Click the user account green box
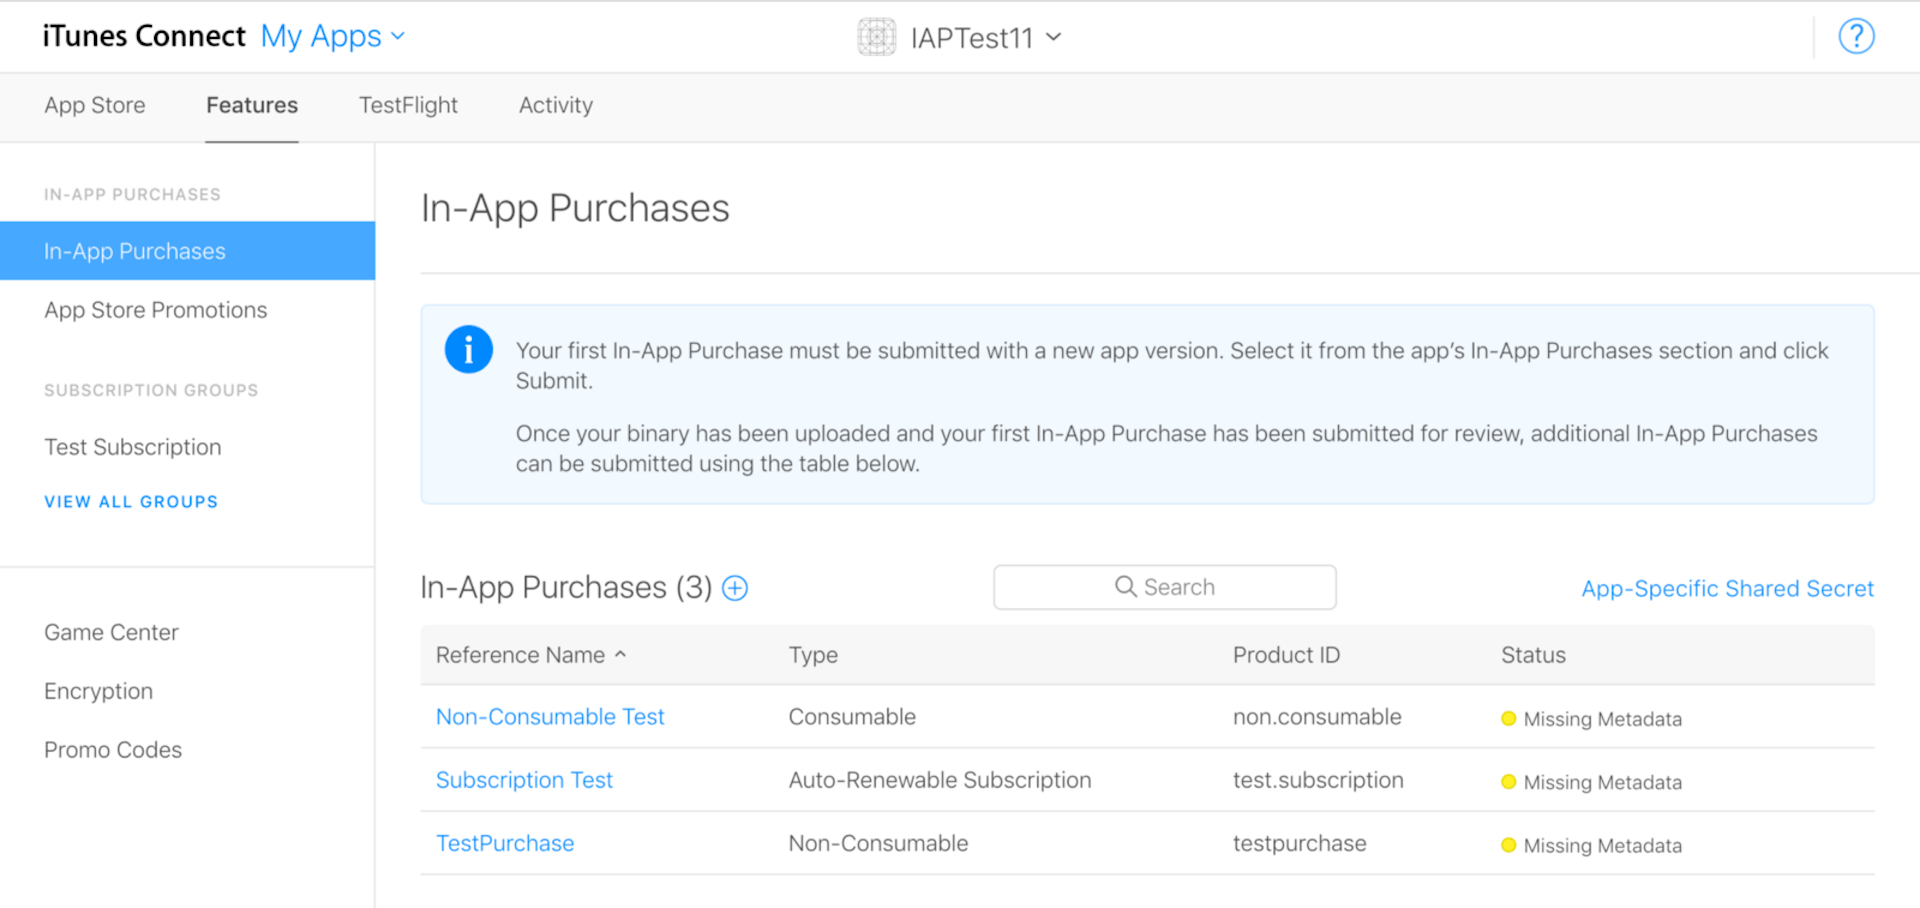The image size is (1920, 908). coord(1696,35)
